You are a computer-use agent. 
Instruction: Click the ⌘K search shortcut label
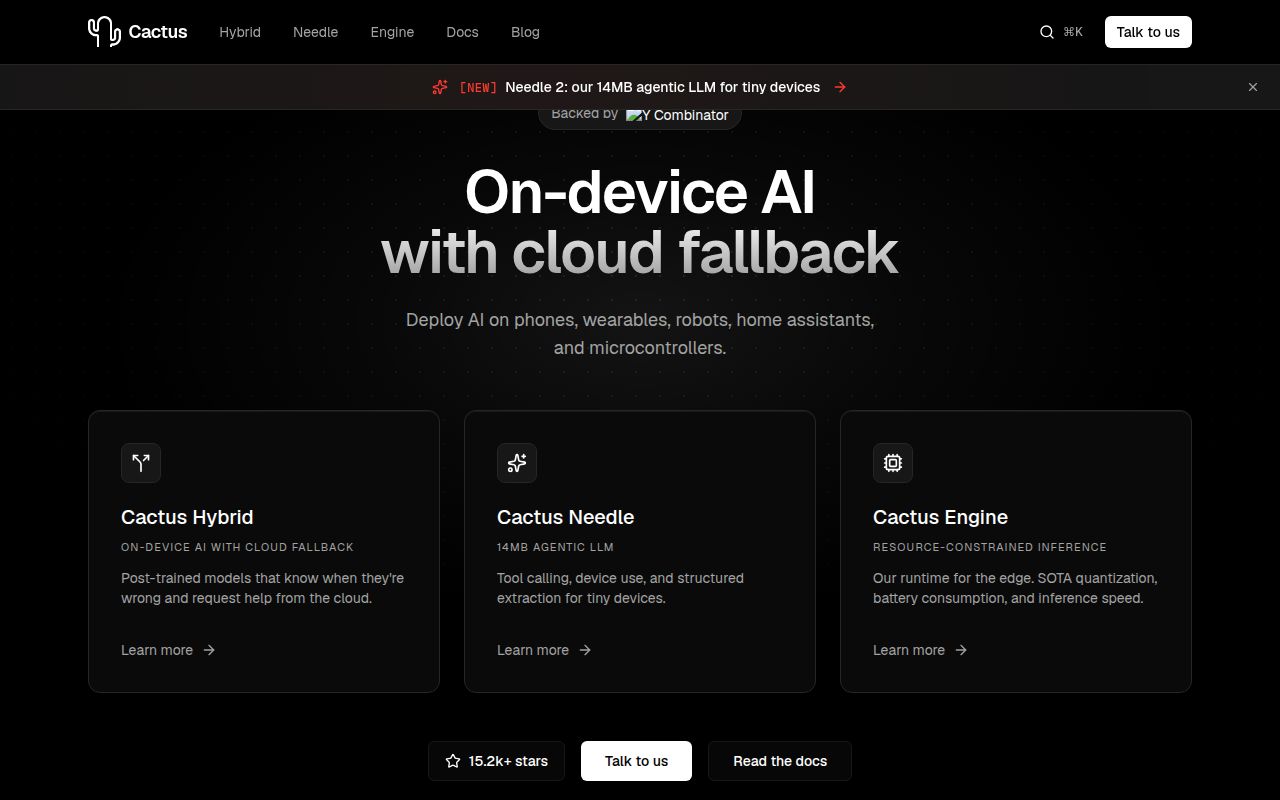coord(1073,32)
